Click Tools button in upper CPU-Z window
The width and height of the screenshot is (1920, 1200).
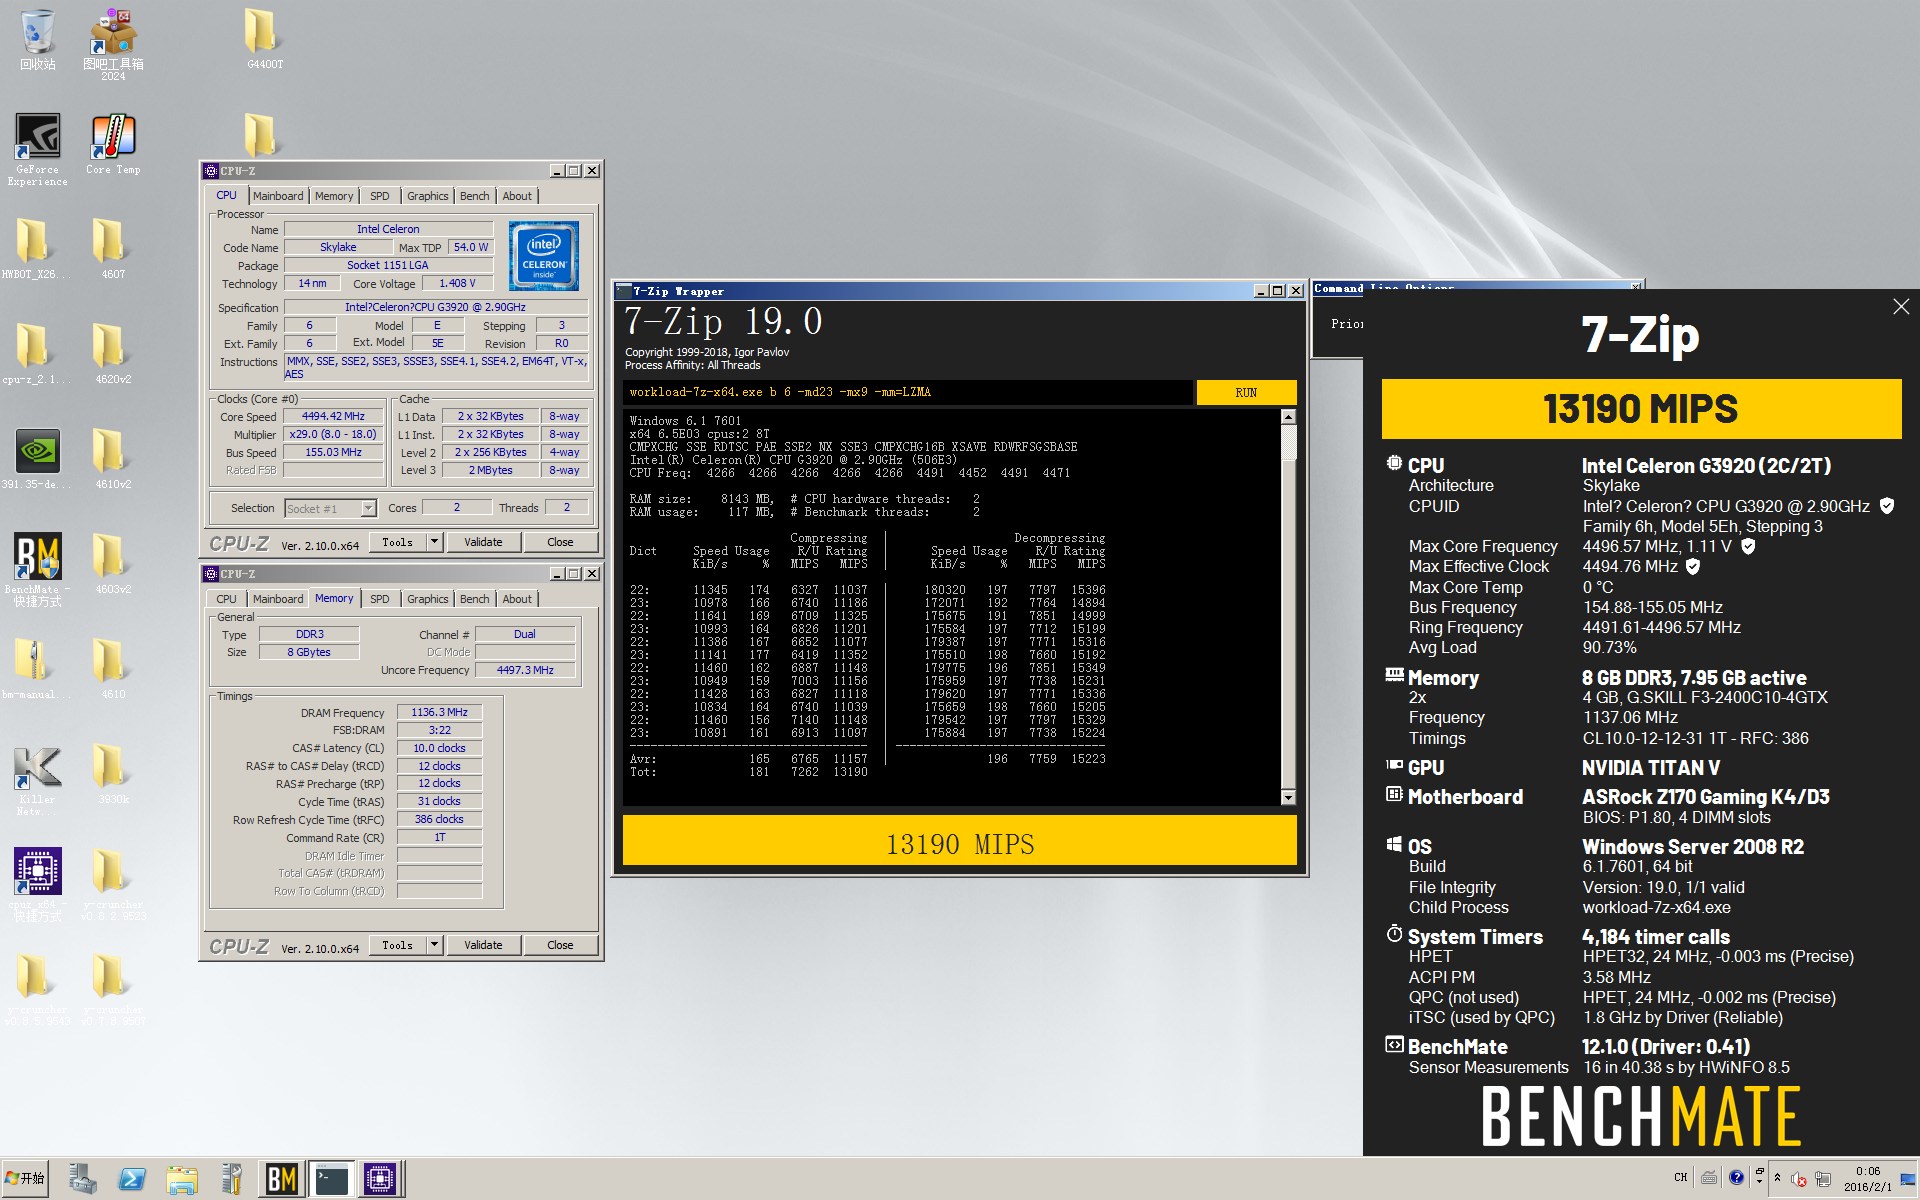[397, 542]
